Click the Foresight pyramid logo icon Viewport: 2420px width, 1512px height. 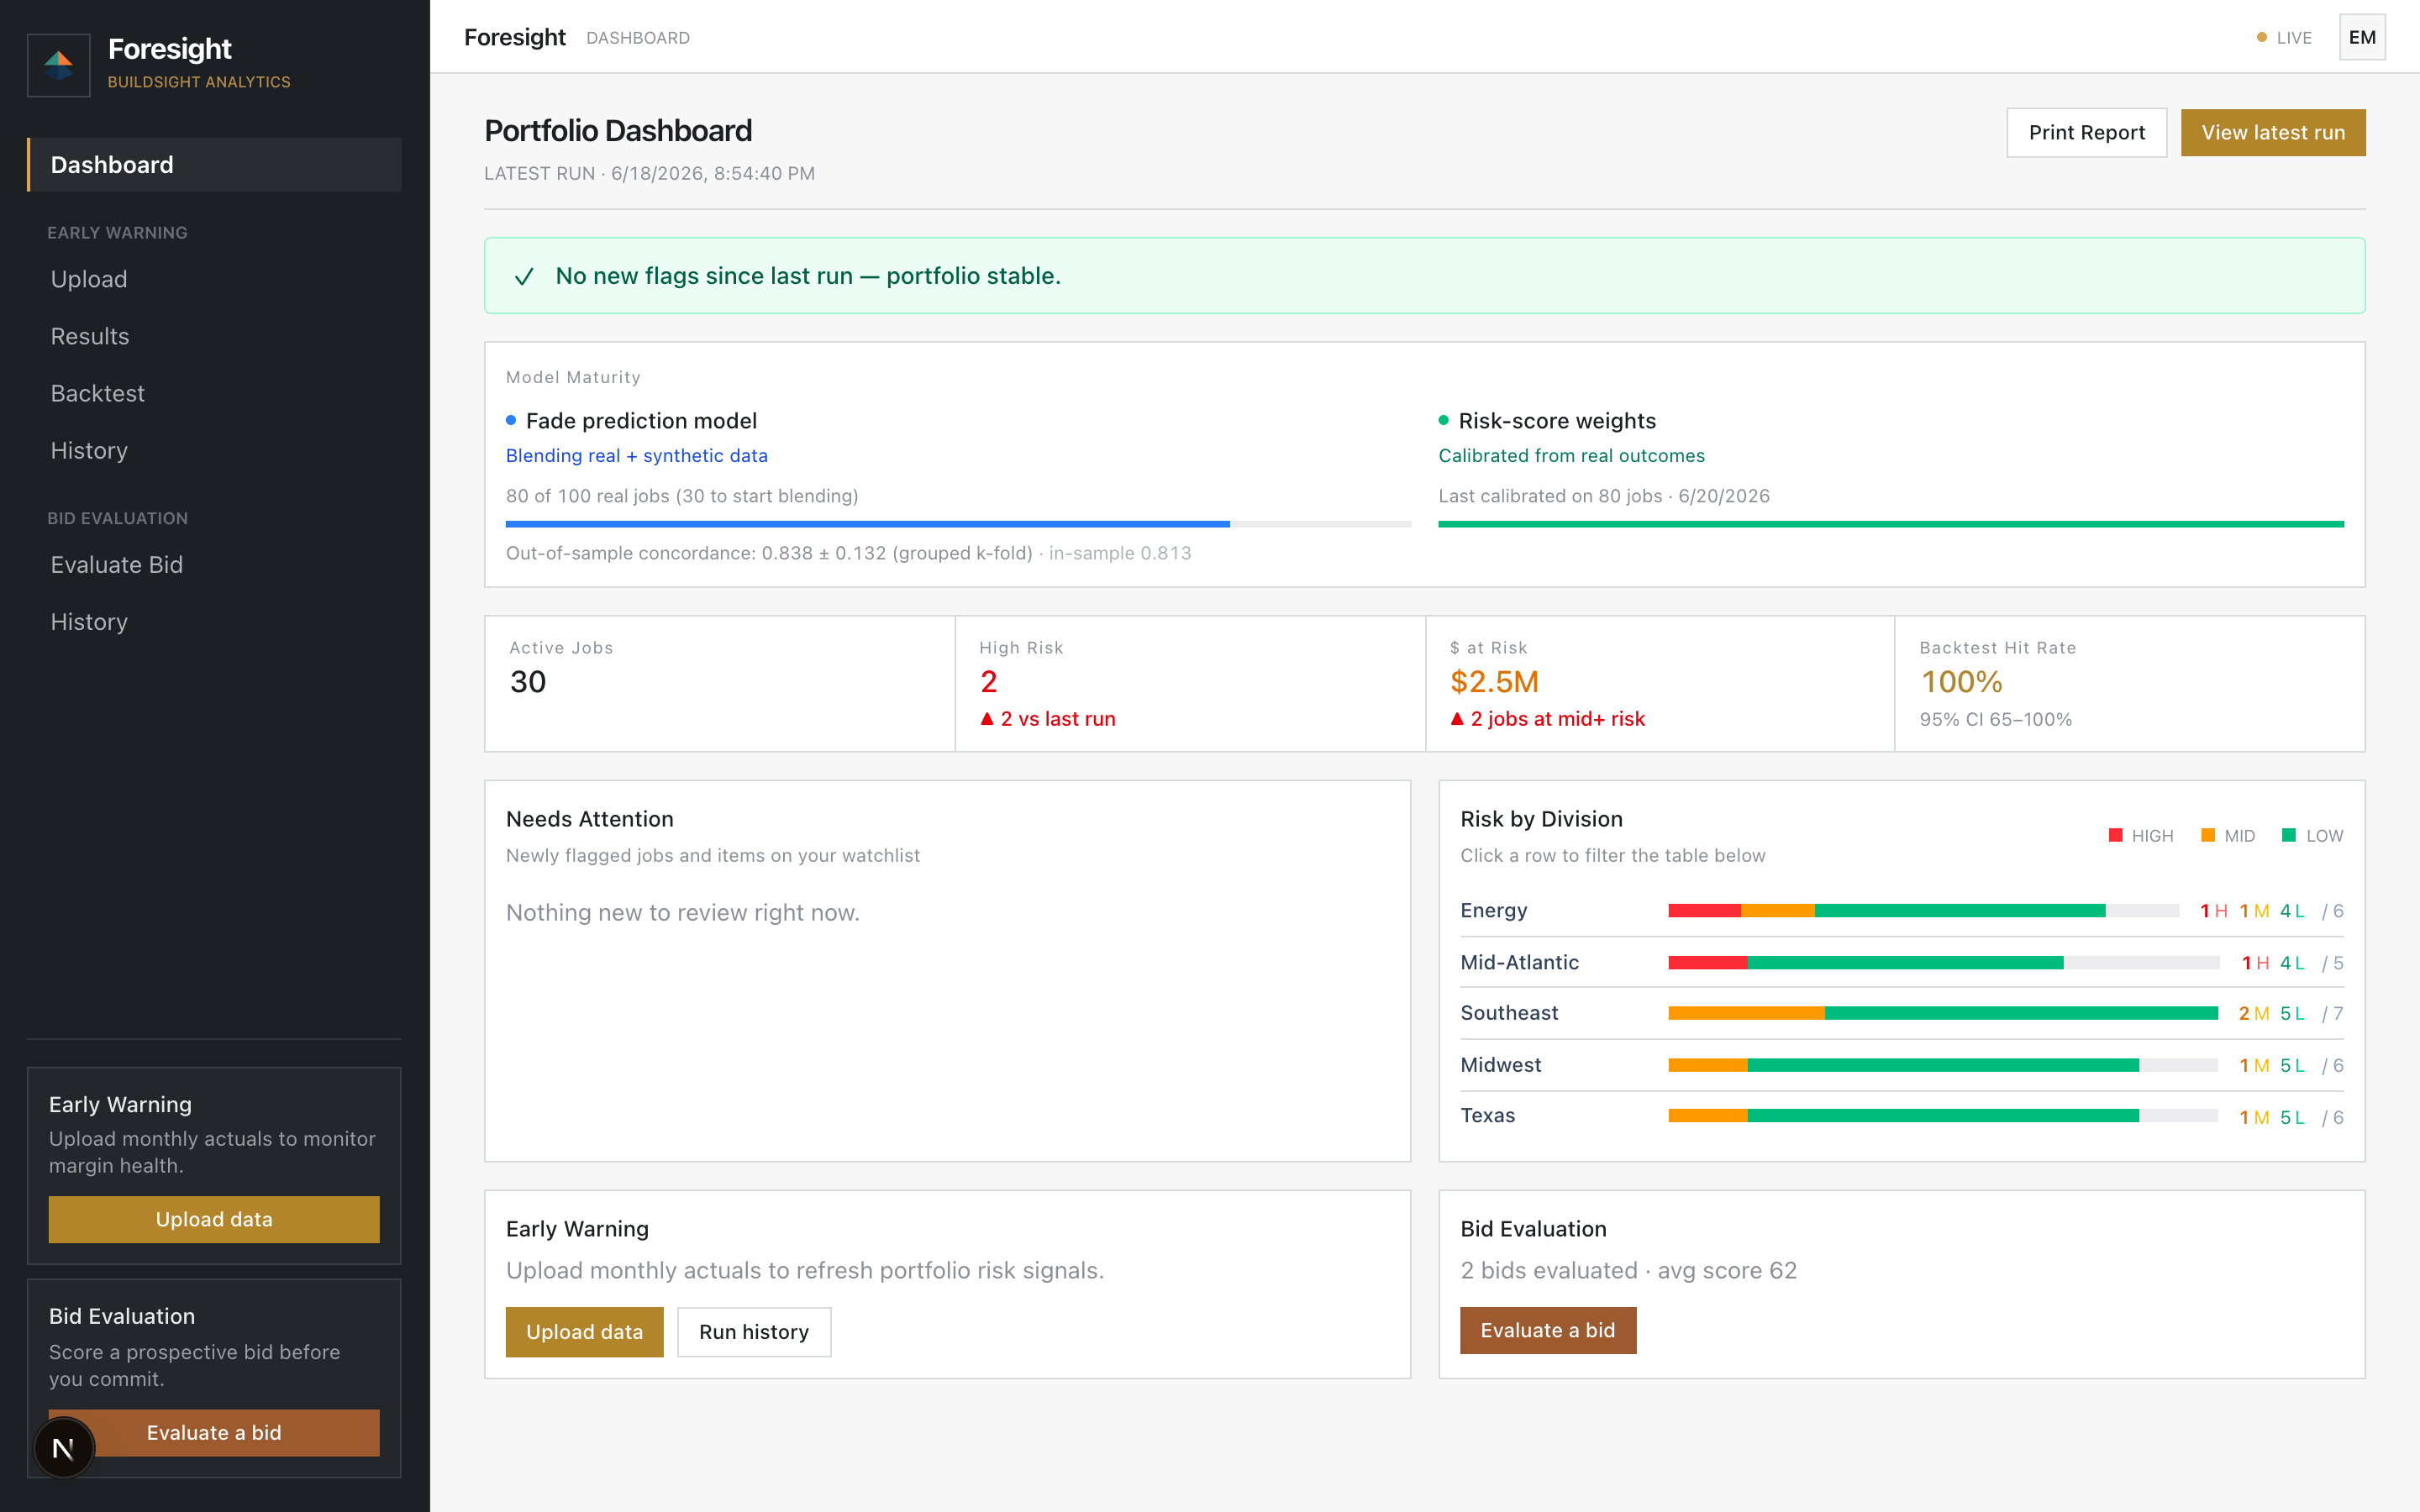tap(58, 65)
